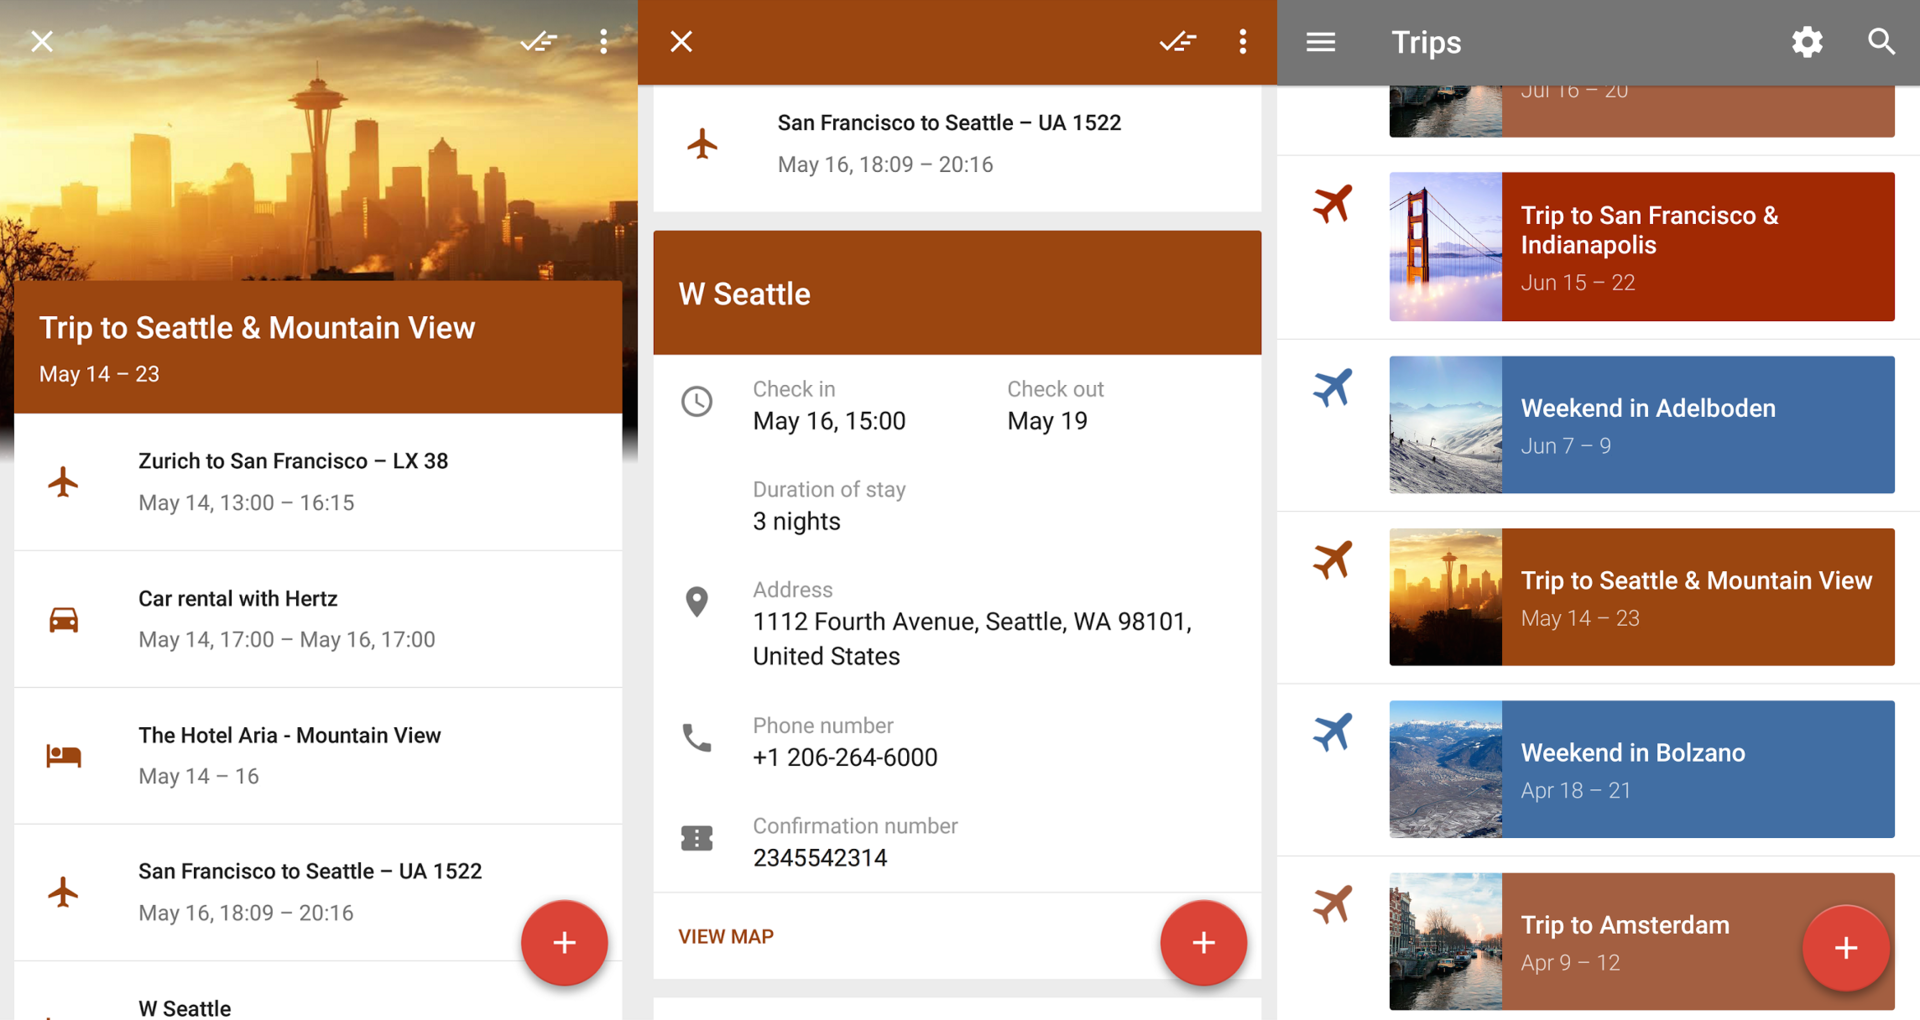
Task: Open Weekend in Adelboden trip card
Action: click(1696, 425)
